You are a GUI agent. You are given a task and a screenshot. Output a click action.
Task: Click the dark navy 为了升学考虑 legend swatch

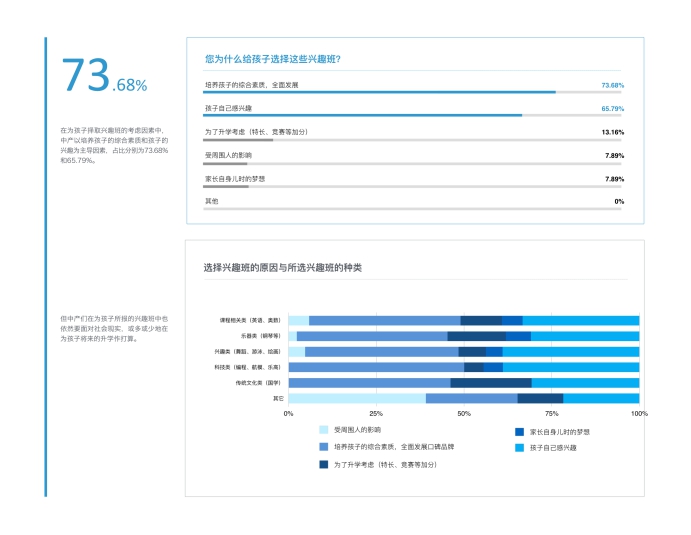click(323, 464)
